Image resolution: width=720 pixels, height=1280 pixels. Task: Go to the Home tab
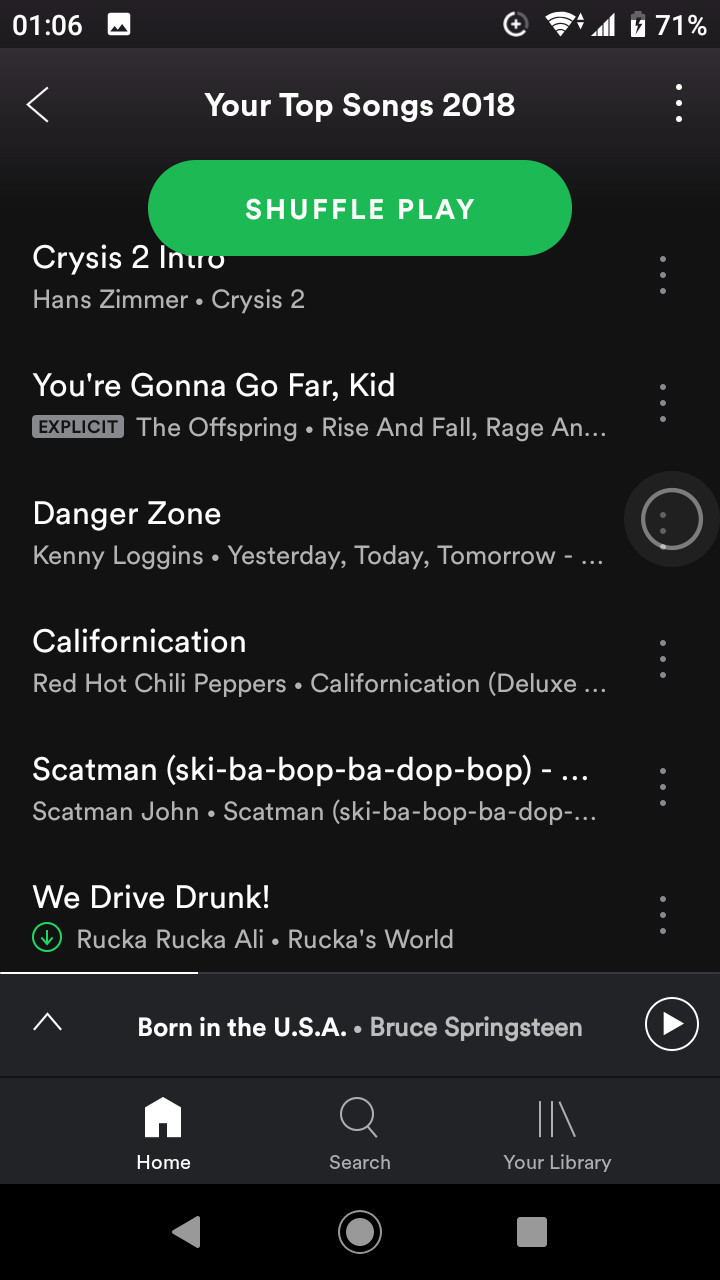[x=163, y=1133]
